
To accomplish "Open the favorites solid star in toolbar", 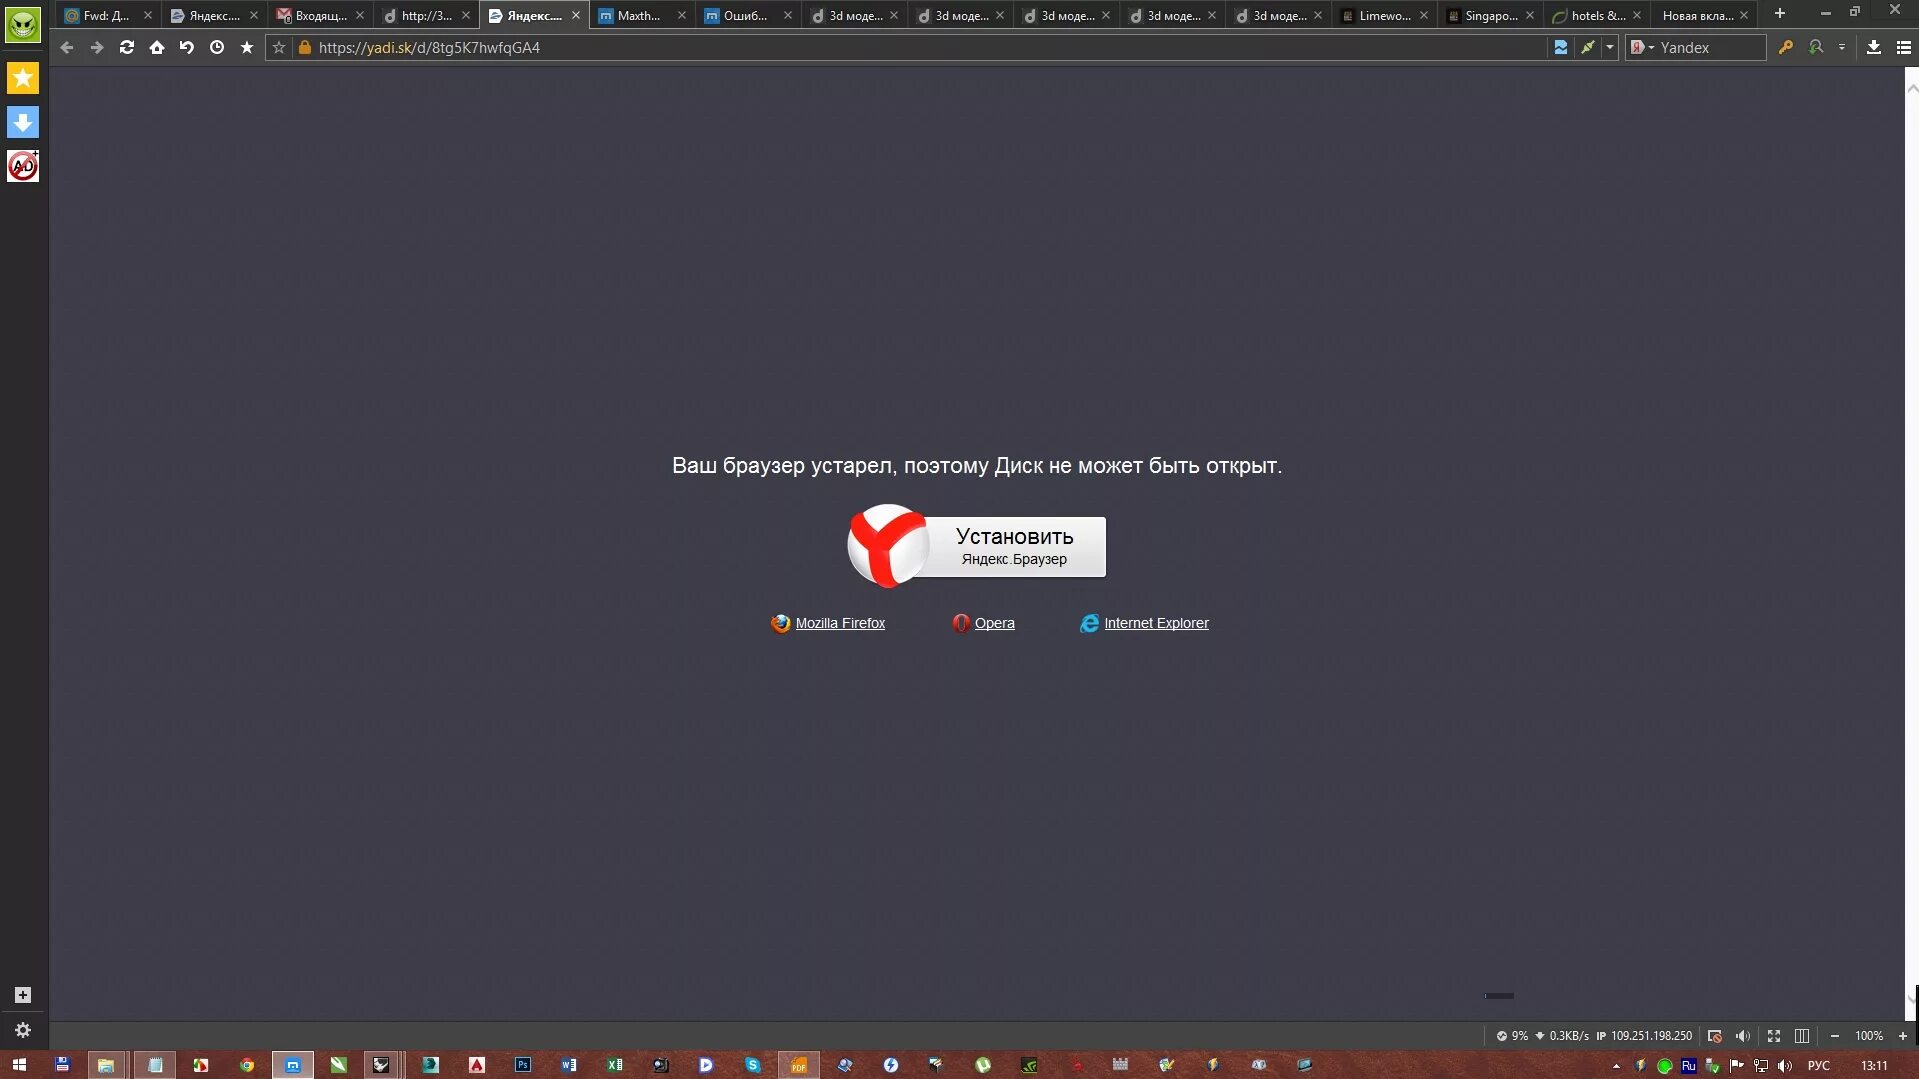I will [247, 47].
